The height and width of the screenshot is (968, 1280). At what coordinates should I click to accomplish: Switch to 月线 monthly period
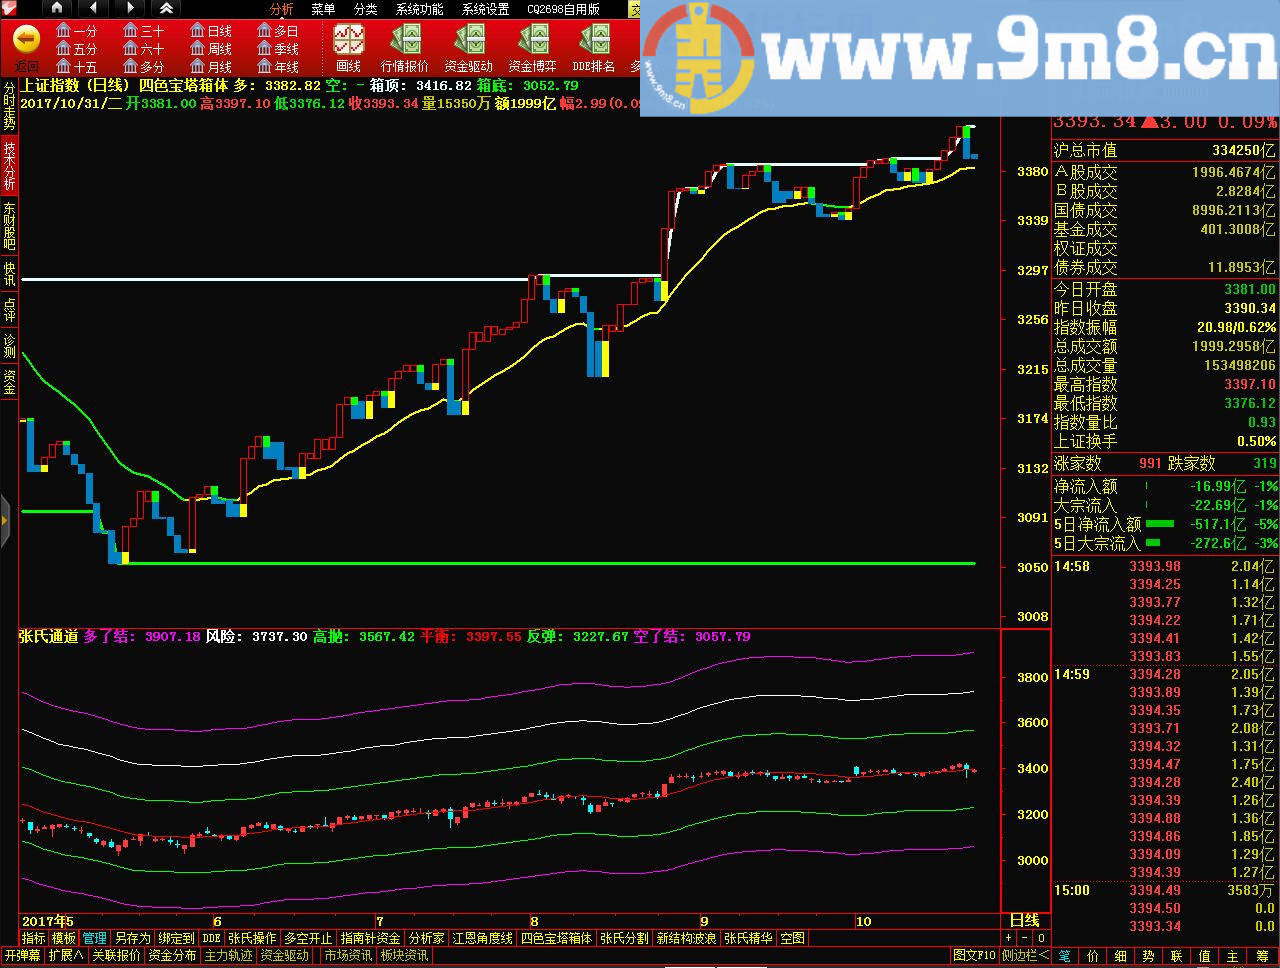pos(211,67)
